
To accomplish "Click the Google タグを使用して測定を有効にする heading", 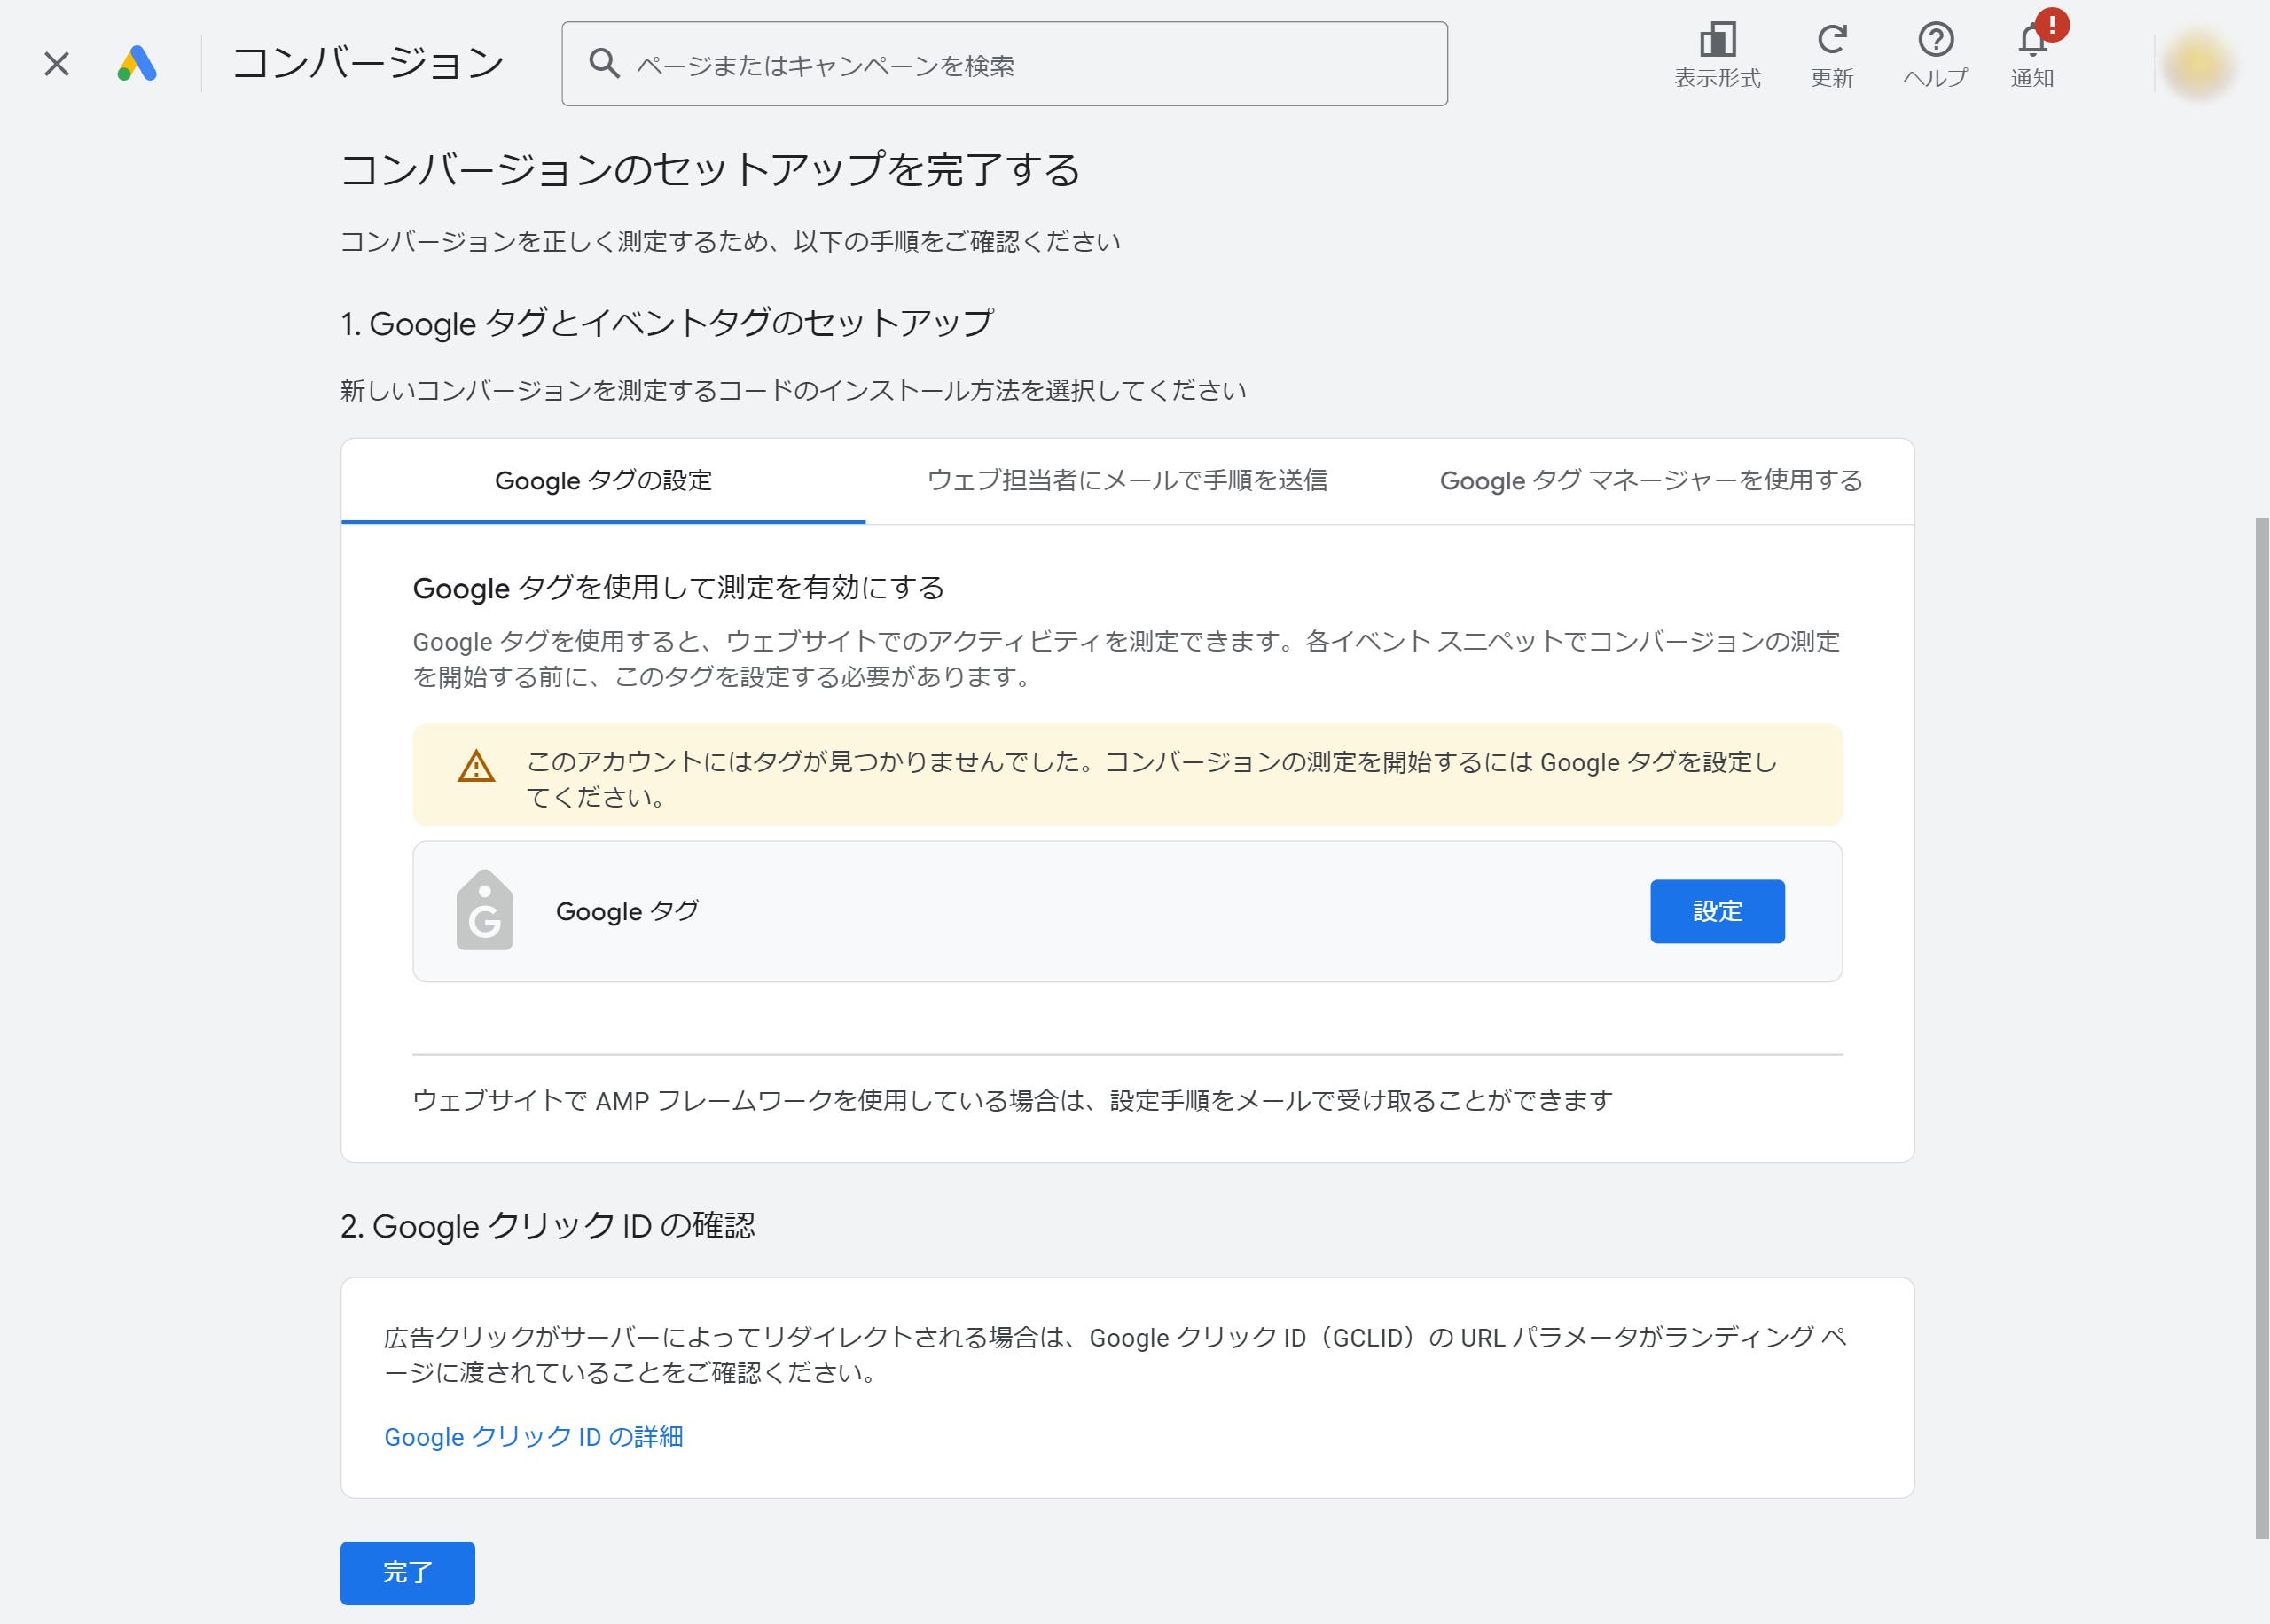I will point(678,588).
